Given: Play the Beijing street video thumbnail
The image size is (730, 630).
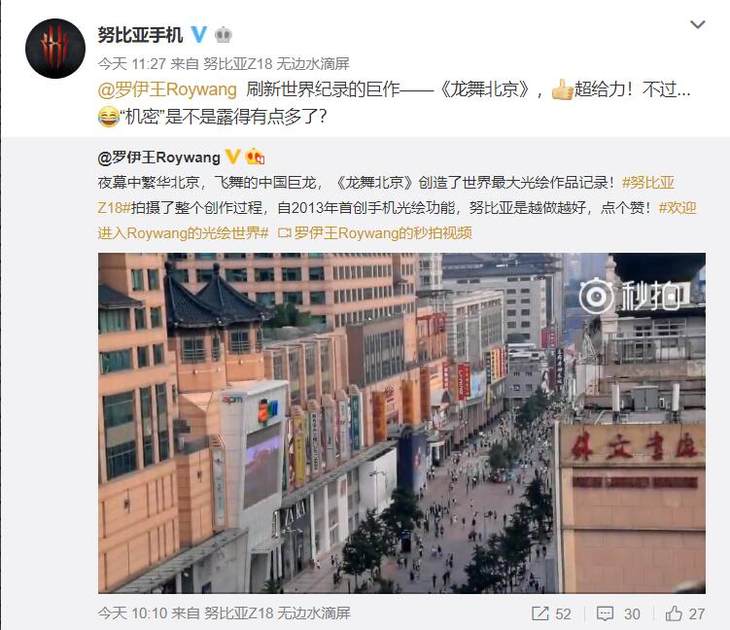Looking at the screenshot, I should (x=402, y=423).
